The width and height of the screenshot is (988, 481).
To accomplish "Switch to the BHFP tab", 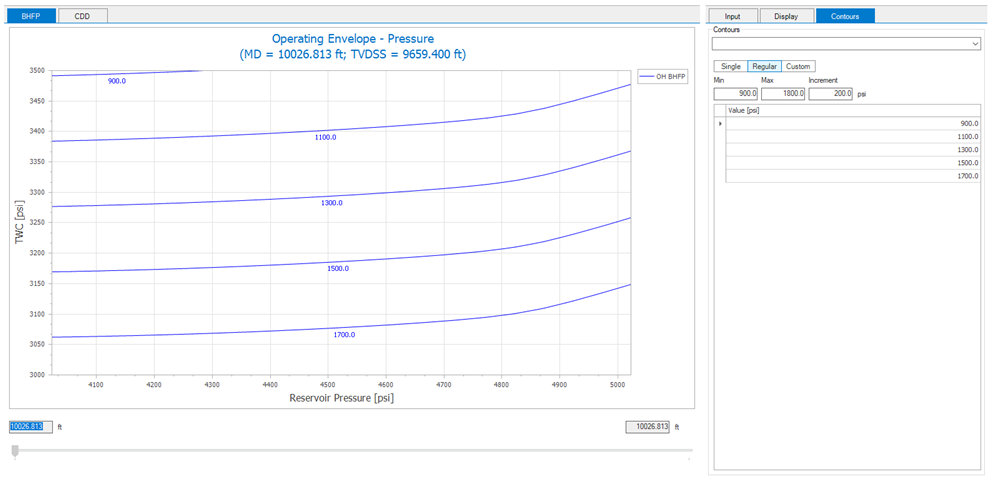I will (31, 16).
